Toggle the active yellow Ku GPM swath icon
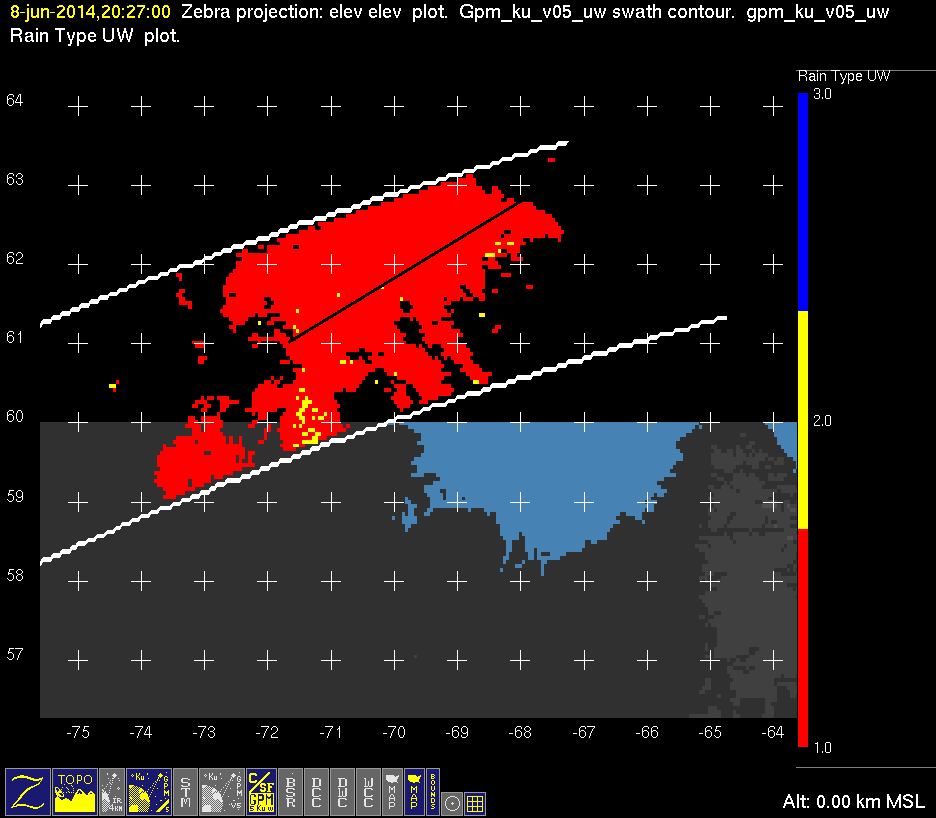 (x=149, y=791)
